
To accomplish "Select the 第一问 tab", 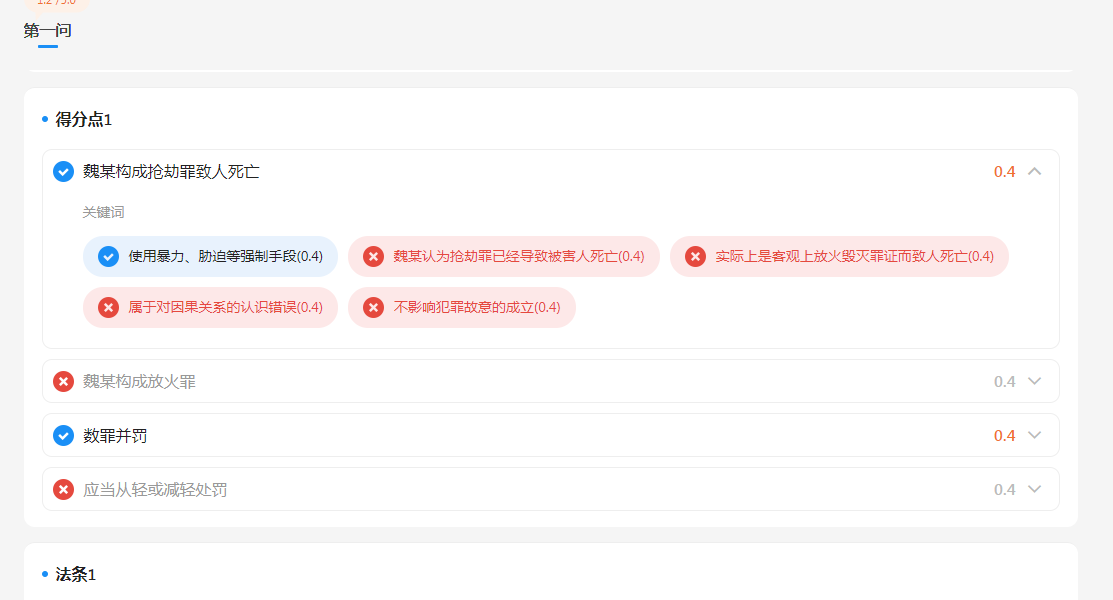I will point(48,31).
